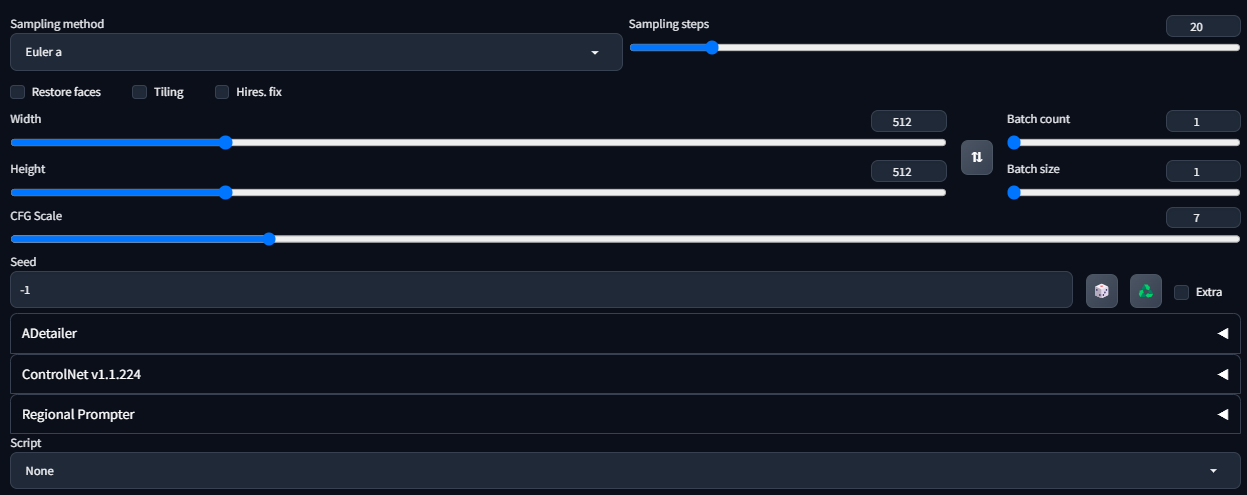Click the dice icon to randomize seed
This screenshot has height=495, width=1247.
click(1102, 291)
